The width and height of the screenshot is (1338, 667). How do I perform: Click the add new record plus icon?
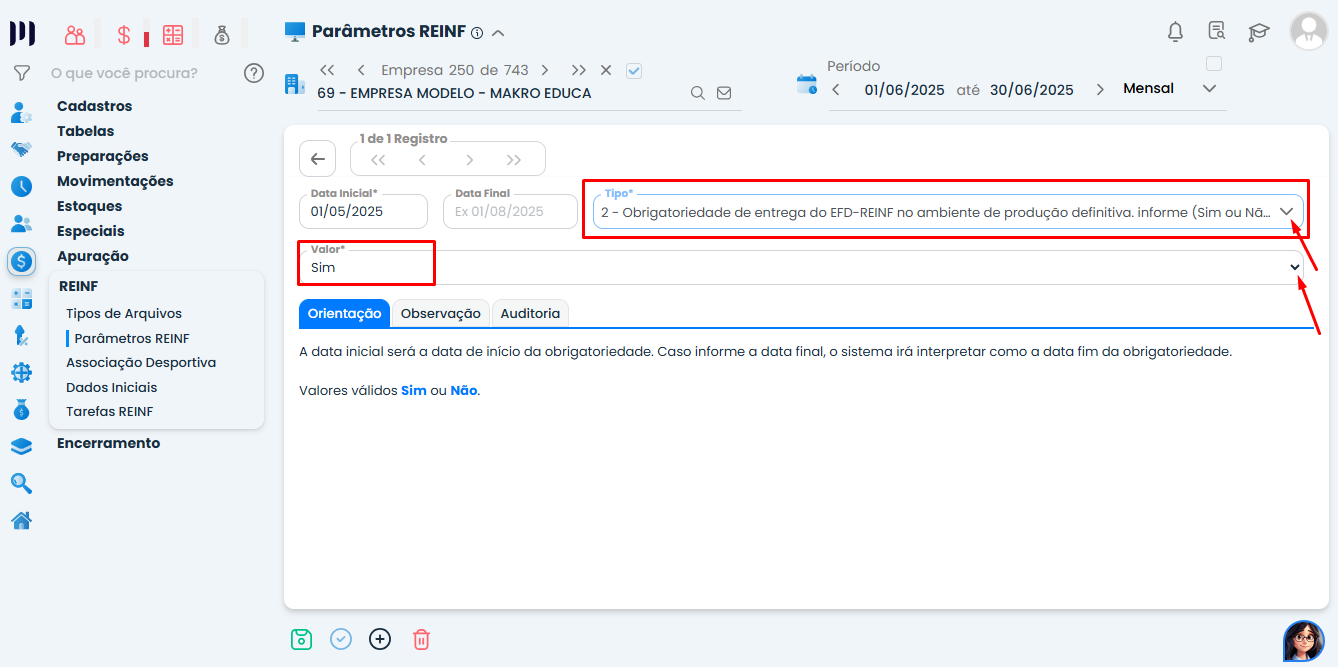[x=380, y=639]
